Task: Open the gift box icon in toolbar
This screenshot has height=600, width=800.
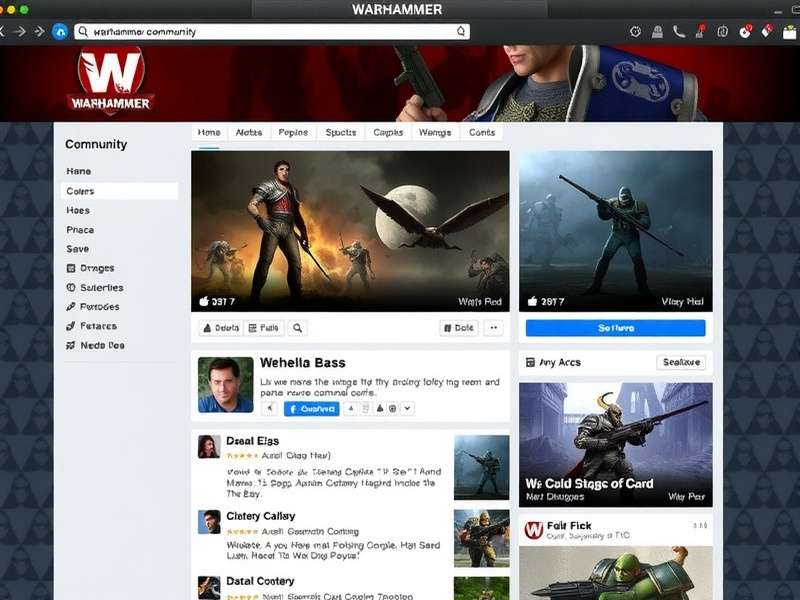Action: point(789,32)
